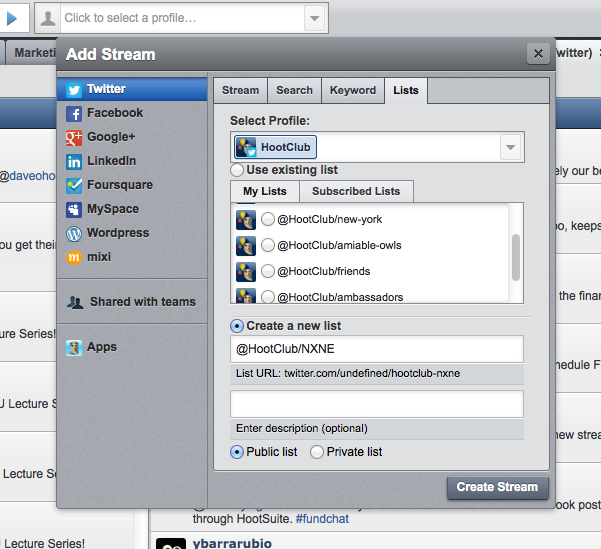Open the Select Profile dropdown arrow
Viewport: 601px width, 549px height.
tap(510, 147)
